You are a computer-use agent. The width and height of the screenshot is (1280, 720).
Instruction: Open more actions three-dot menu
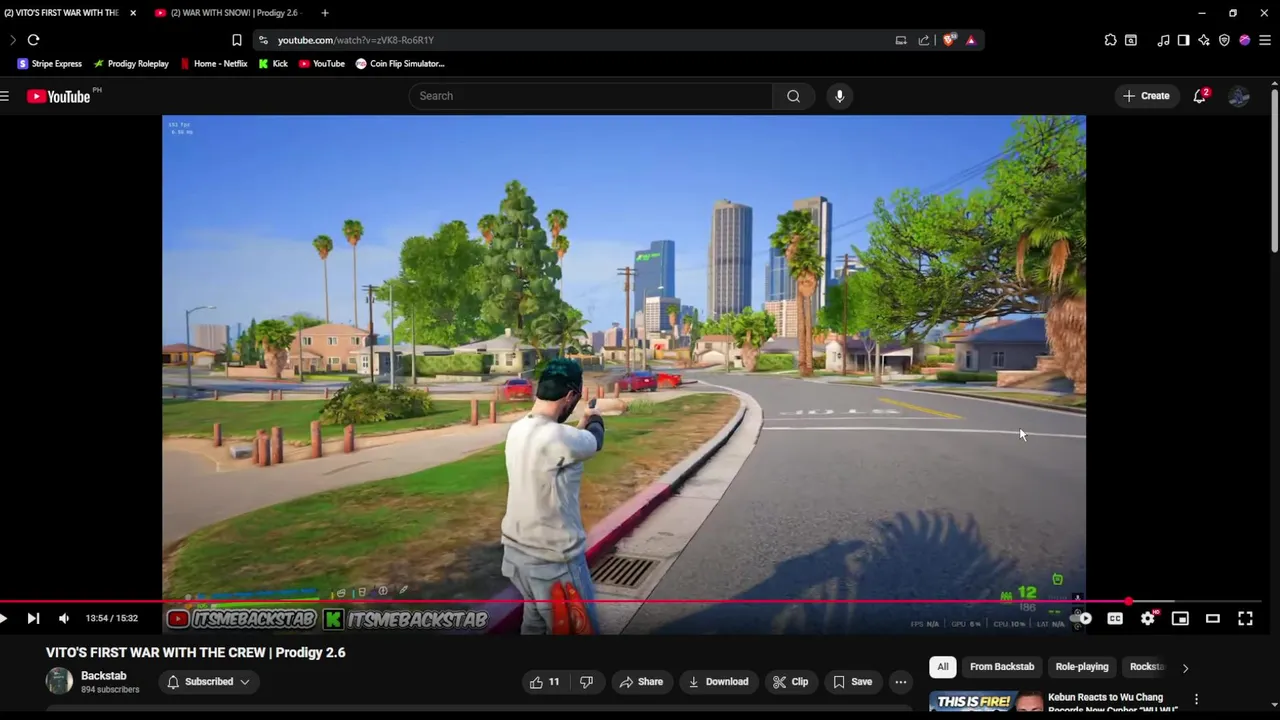pyautogui.click(x=900, y=682)
